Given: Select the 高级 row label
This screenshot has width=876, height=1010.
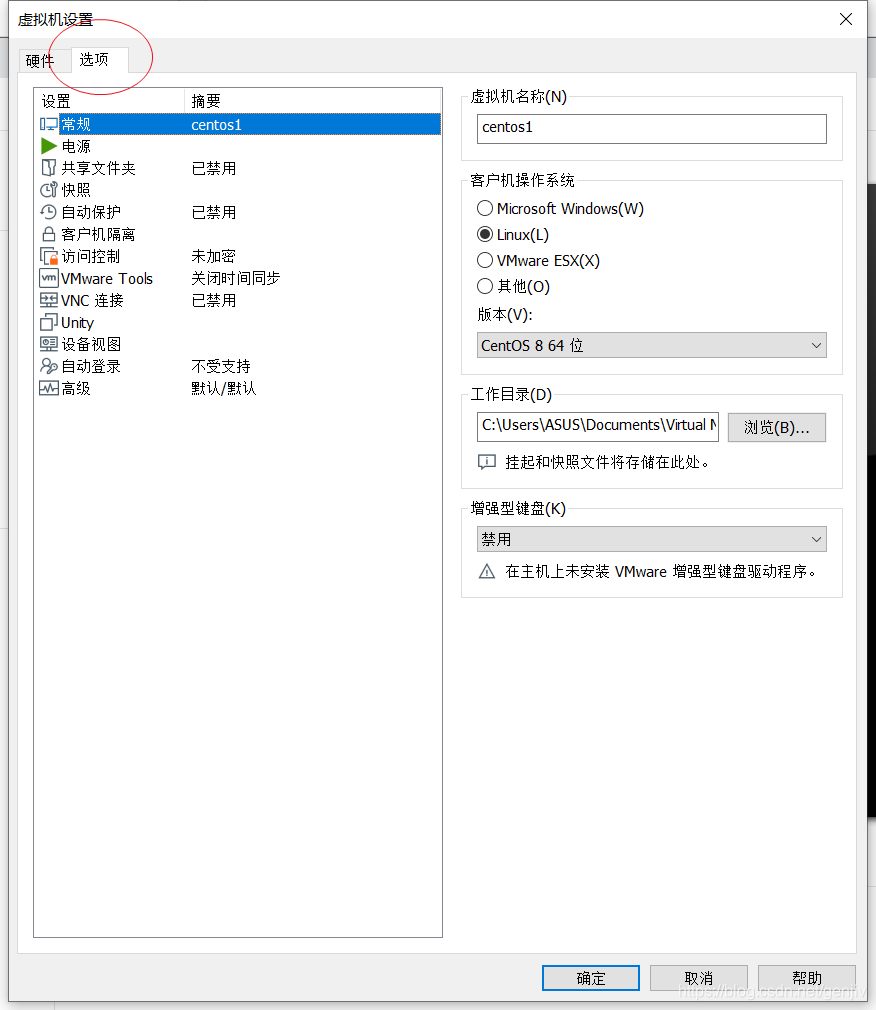Looking at the screenshot, I should (76, 388).
